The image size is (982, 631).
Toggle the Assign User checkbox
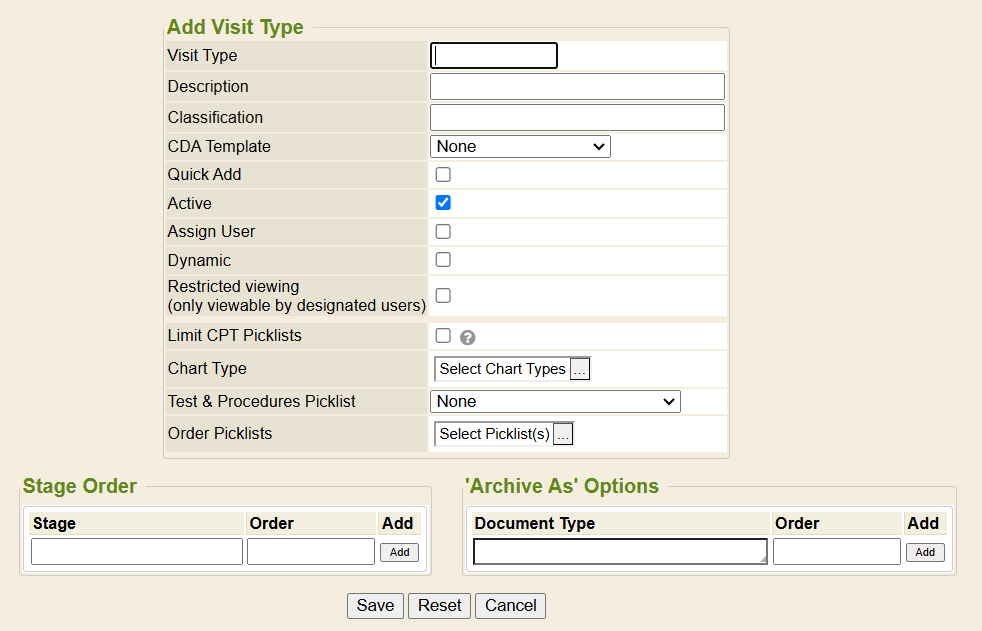[443, 231]
